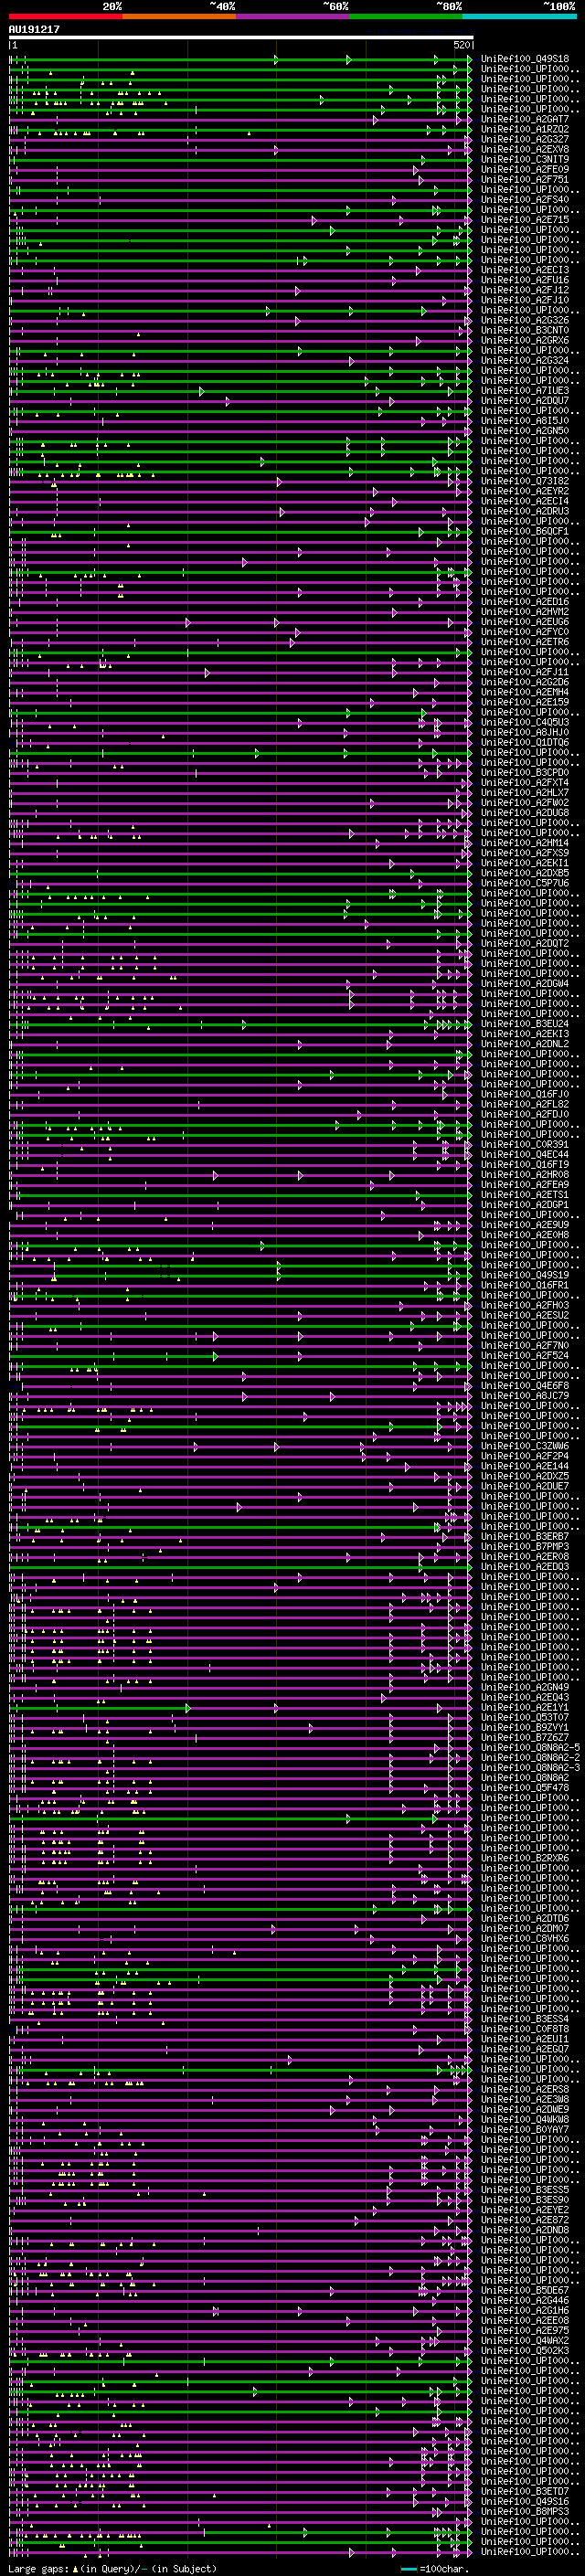Screen dimensions: 585x2576
Task: Open hit UniRef100_A2E144
Action: pos(525,1466)
